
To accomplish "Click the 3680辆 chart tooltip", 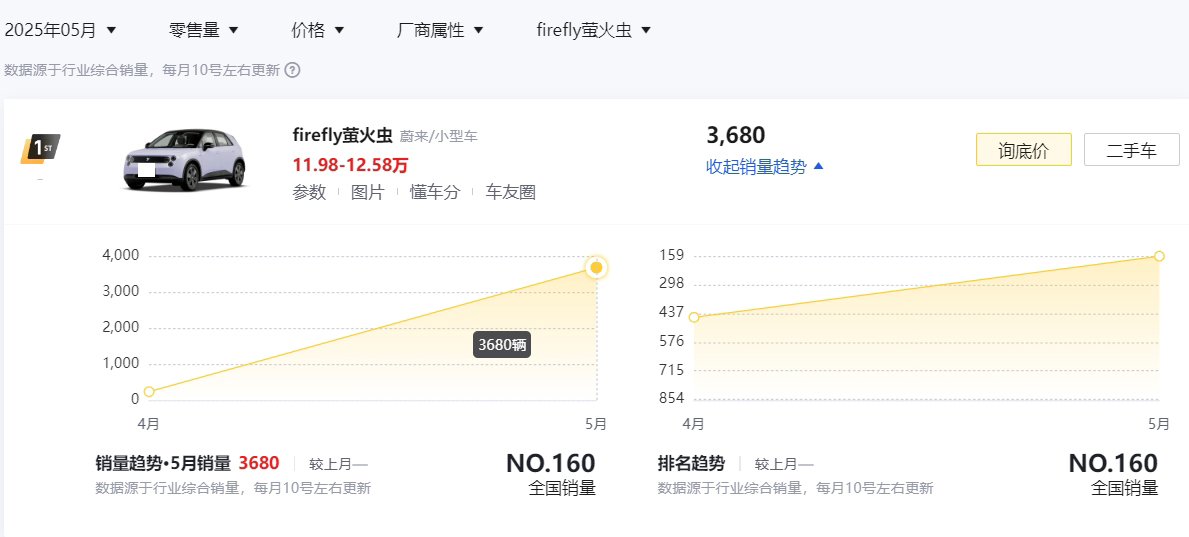I will pyautogui.click(x=502, y=345).
